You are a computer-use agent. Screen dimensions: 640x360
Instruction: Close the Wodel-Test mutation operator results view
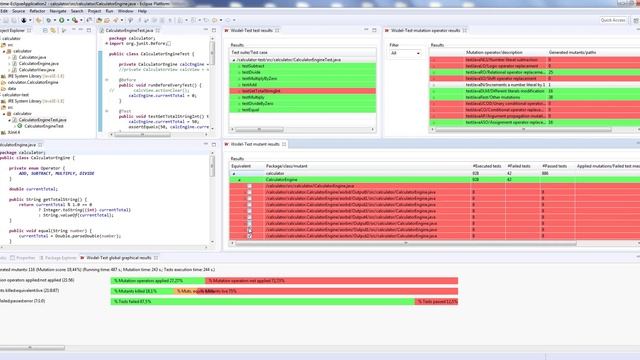[464, 30]
